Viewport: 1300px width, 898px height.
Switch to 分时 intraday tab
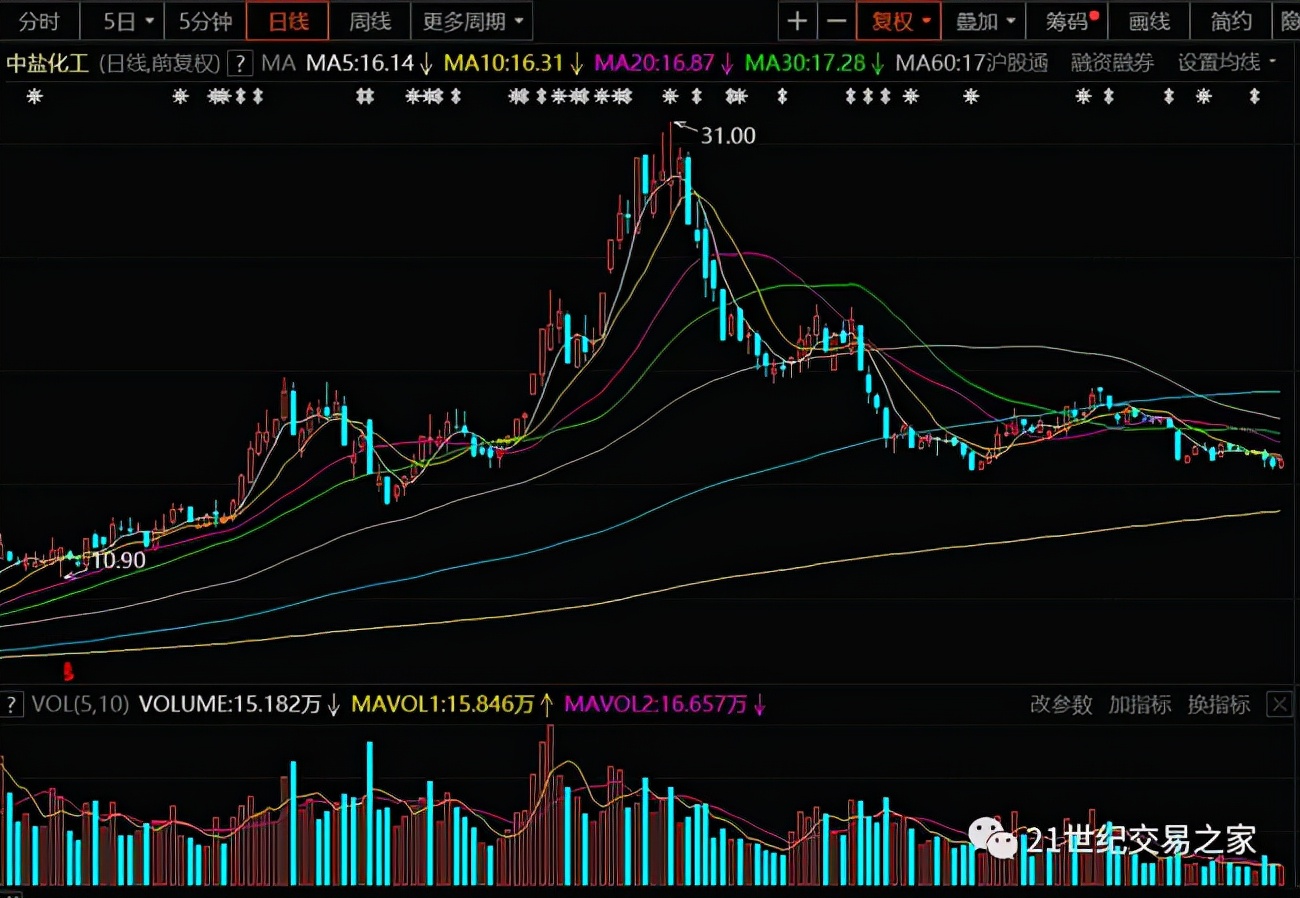click(x=39, y=21)
